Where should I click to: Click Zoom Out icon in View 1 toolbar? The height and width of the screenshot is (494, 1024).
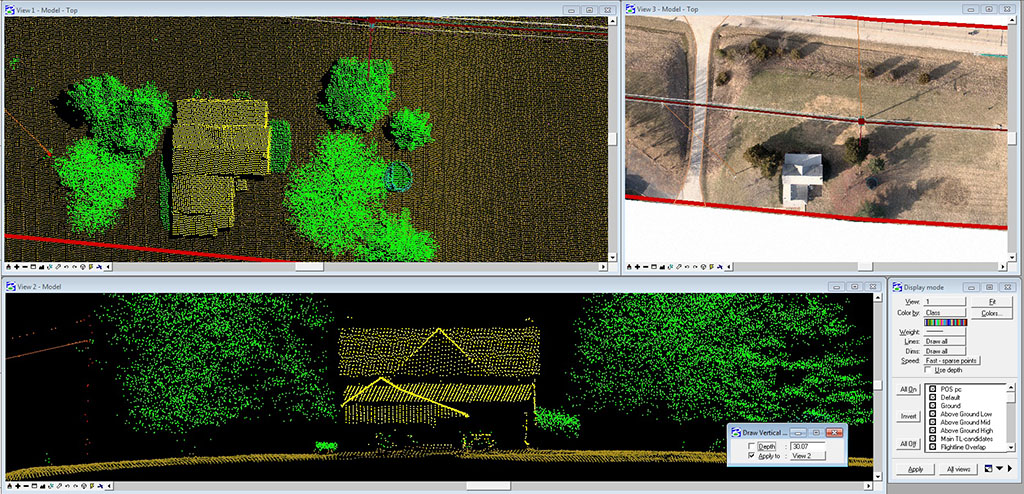(27, 268)
